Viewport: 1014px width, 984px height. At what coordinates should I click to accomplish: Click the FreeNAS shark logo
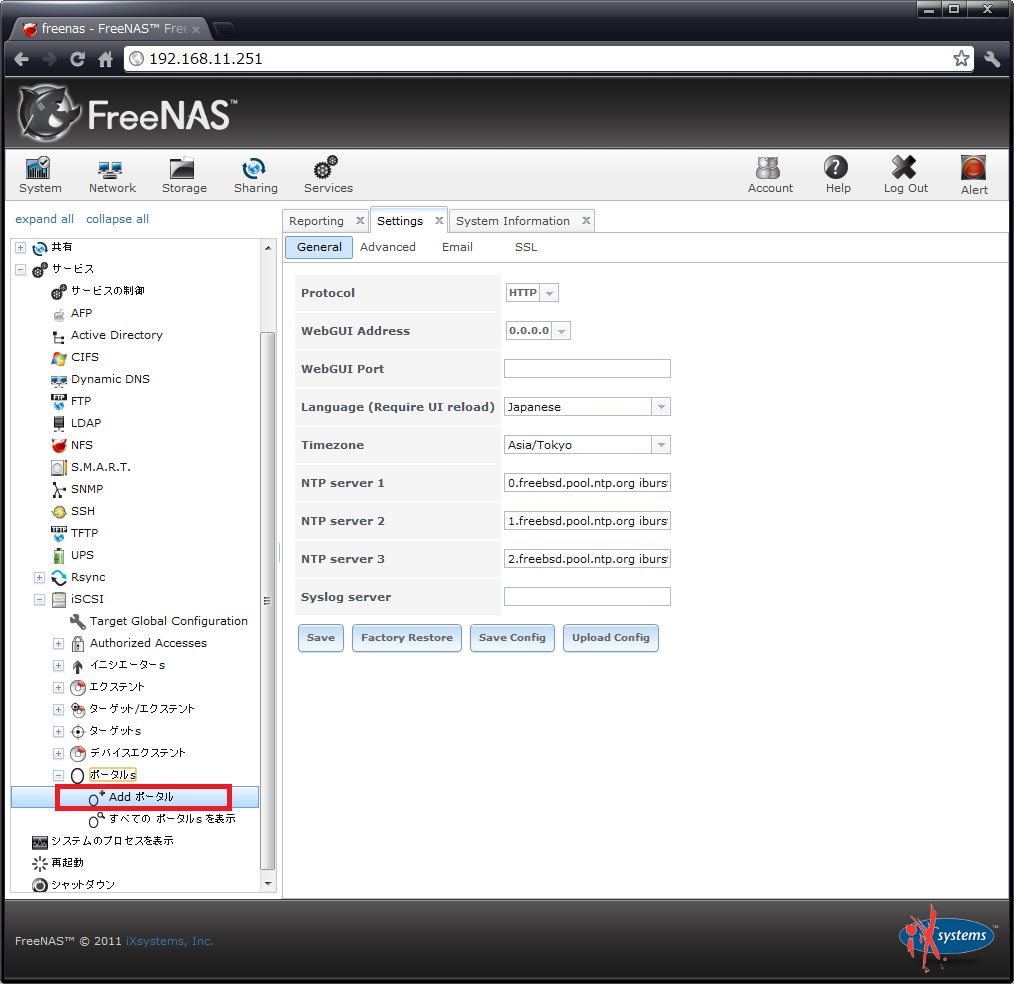coord(49,114)
